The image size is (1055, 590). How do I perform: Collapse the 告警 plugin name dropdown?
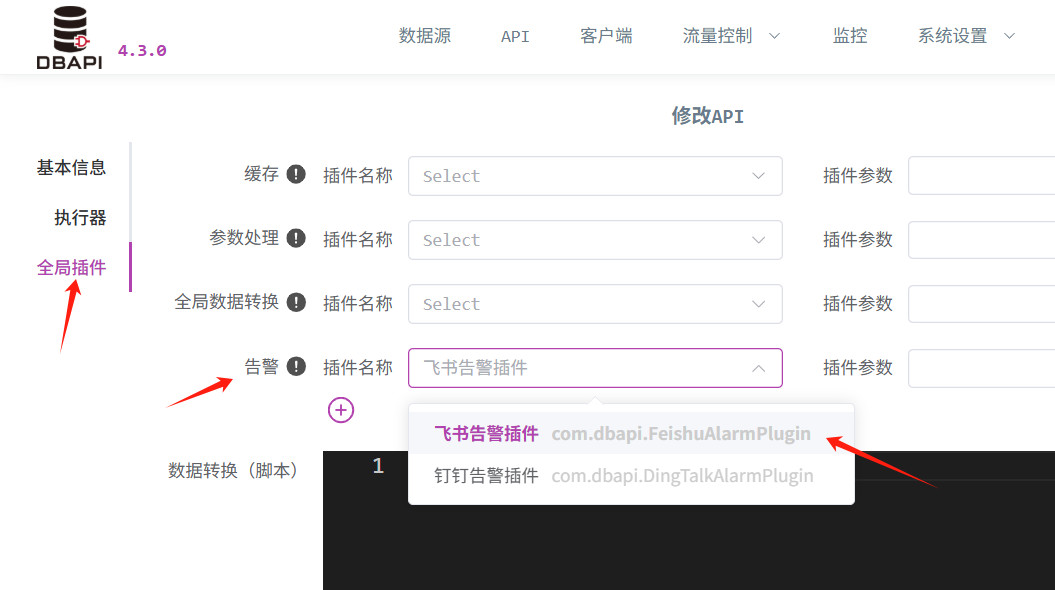(x=595, y=368)
